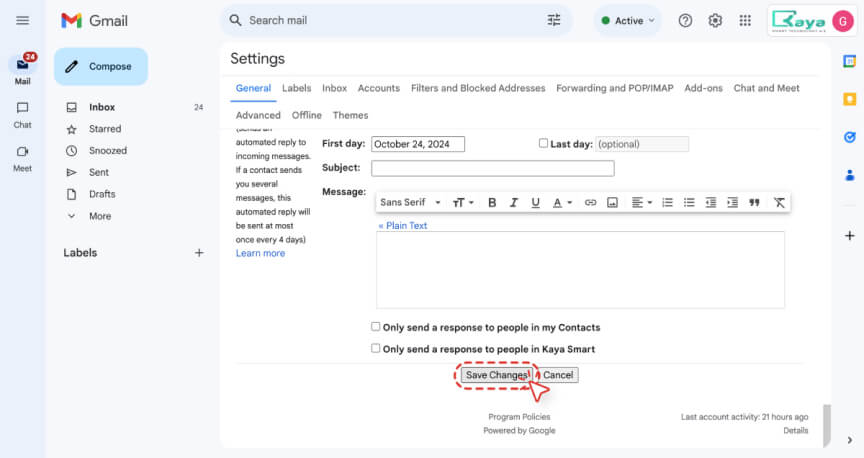This screenshot has width=864, height=458.
Task: Click Compose button
Action: coord(101,67)
